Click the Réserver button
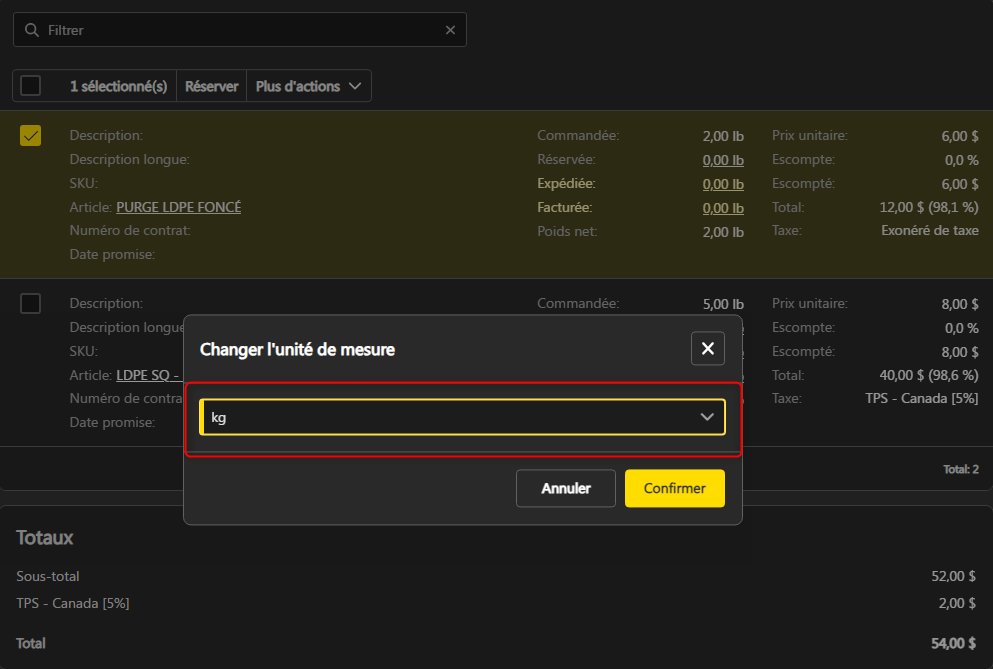 [x=212, y=86]
